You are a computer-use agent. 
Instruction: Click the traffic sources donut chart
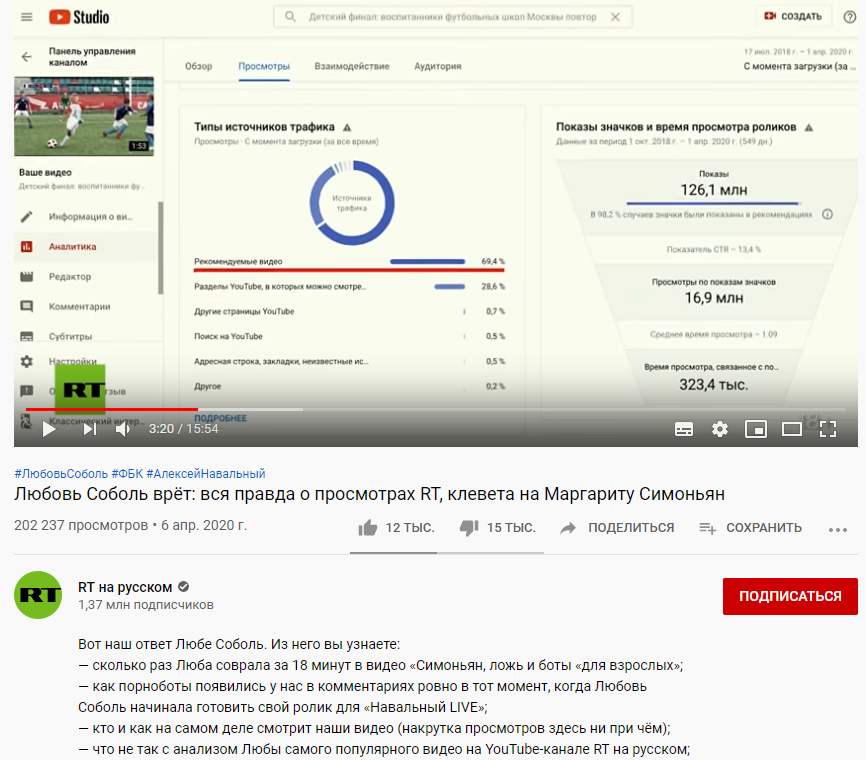tap(352, 203)
